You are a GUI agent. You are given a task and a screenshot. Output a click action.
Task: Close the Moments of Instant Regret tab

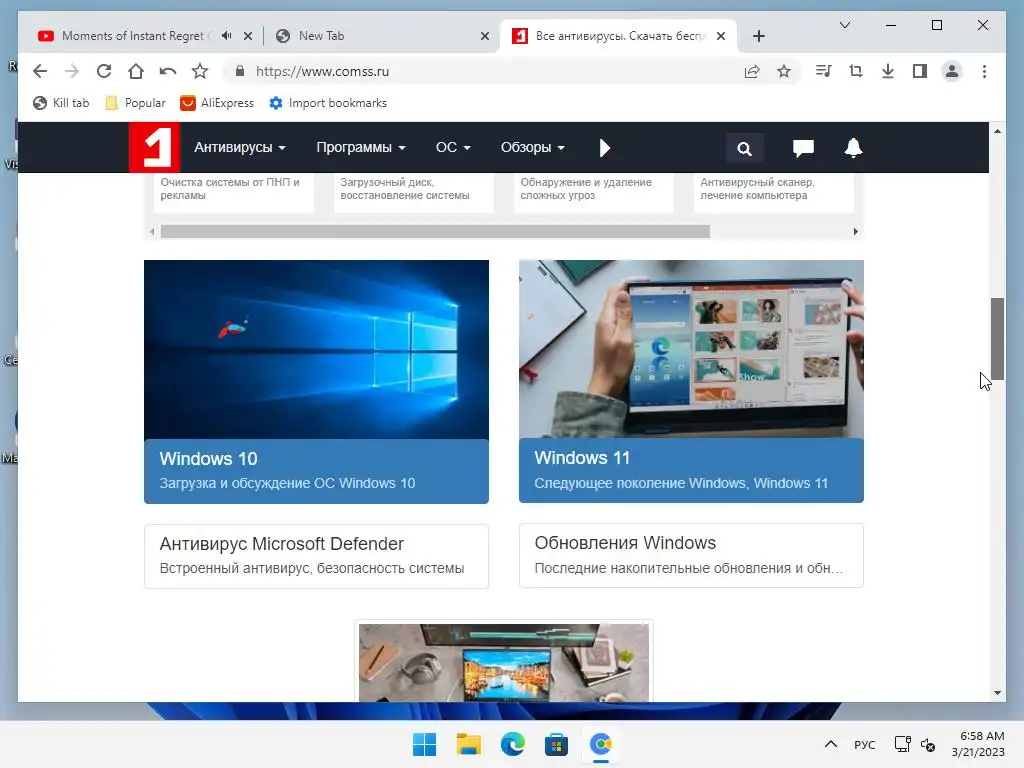248,36
